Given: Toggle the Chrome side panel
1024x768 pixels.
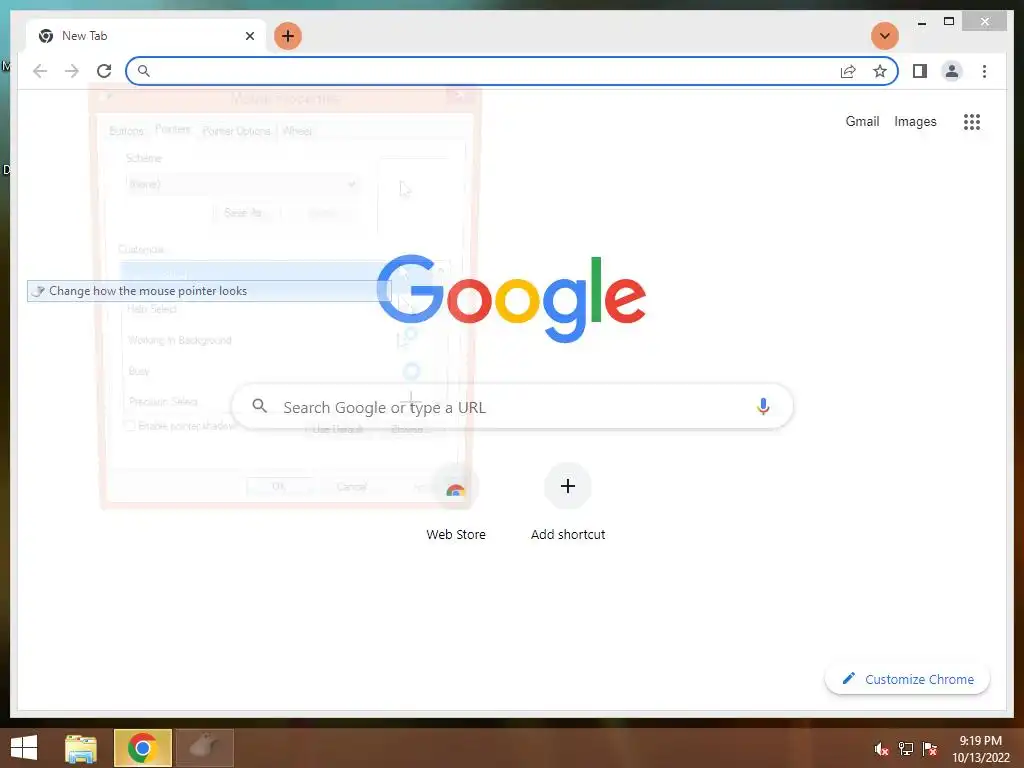Looking at the screenshot, I should (x=920, y=71).
